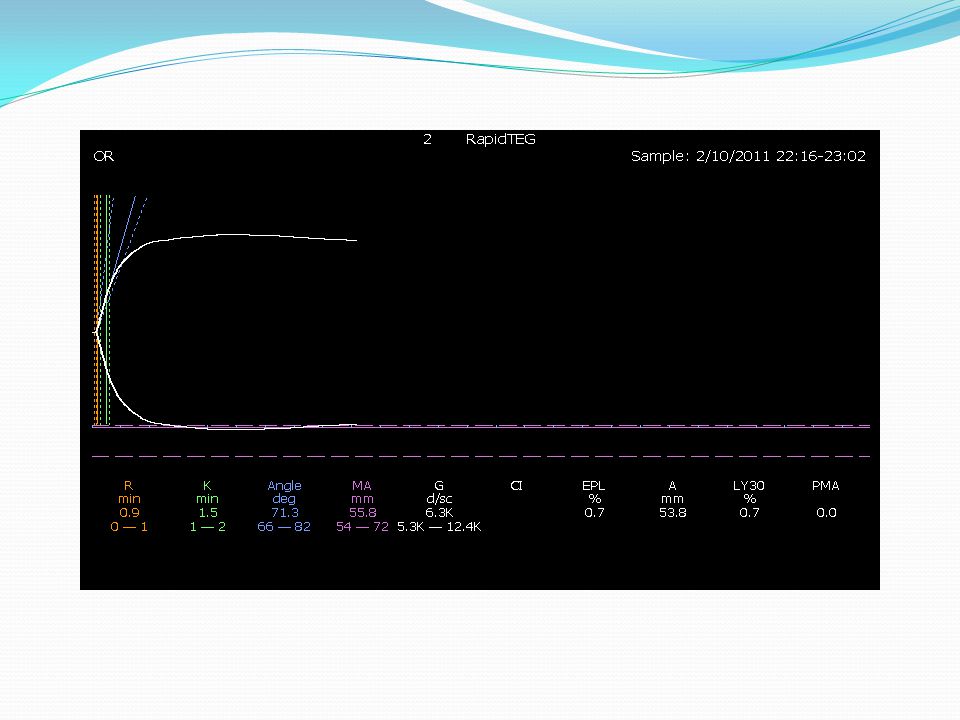
Task: Click the Angle range 66 — 82
Action: point(284,527)
